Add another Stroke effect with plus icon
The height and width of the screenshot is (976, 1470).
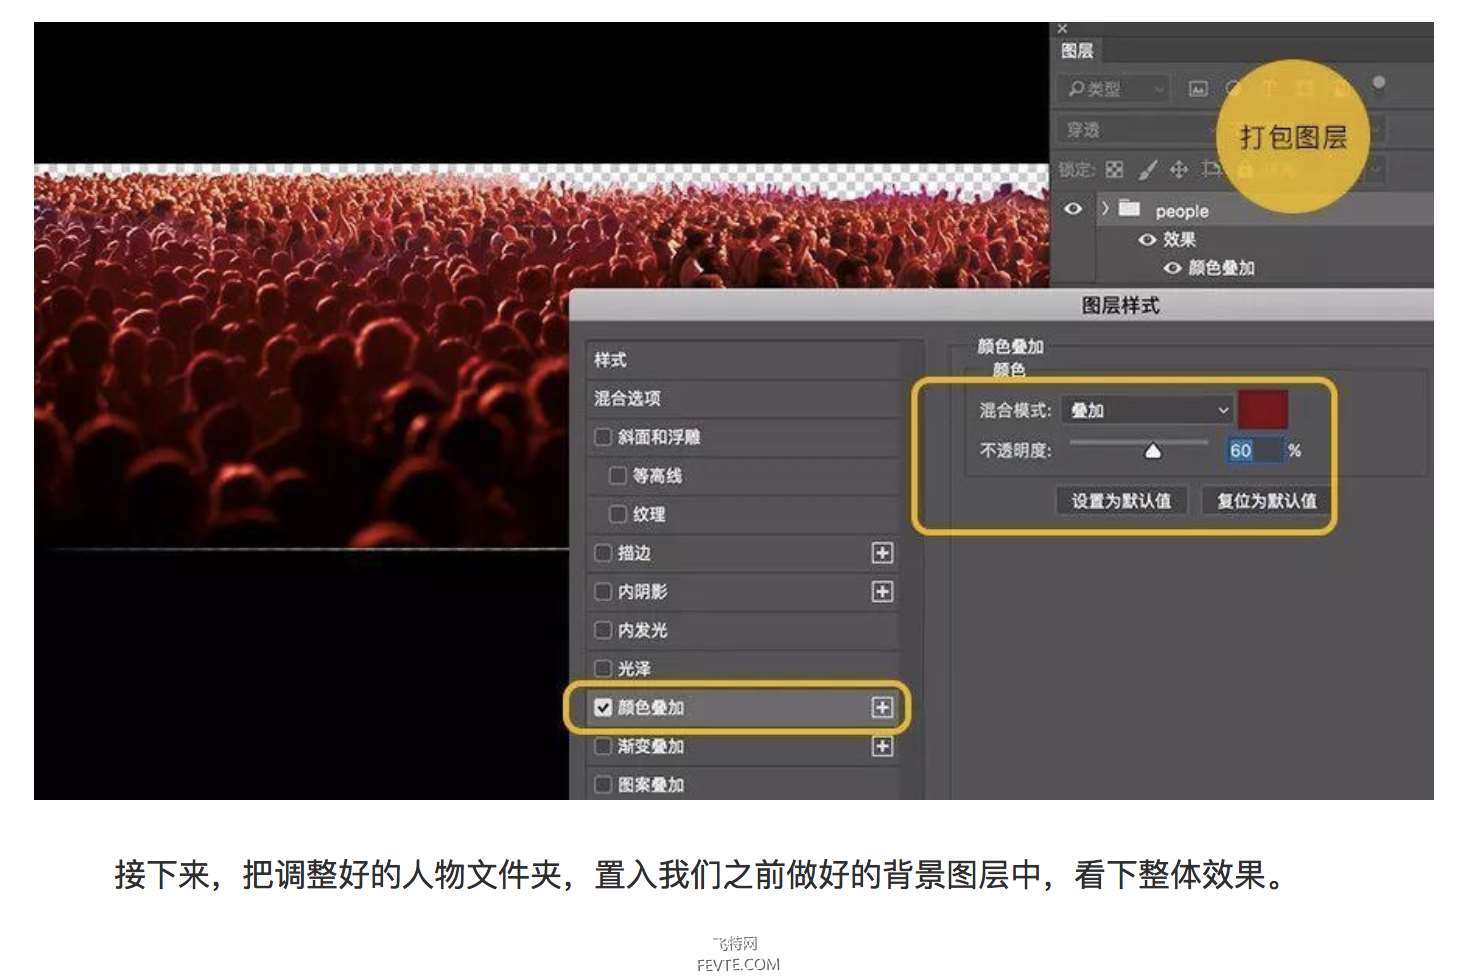(x=882, y=553)
